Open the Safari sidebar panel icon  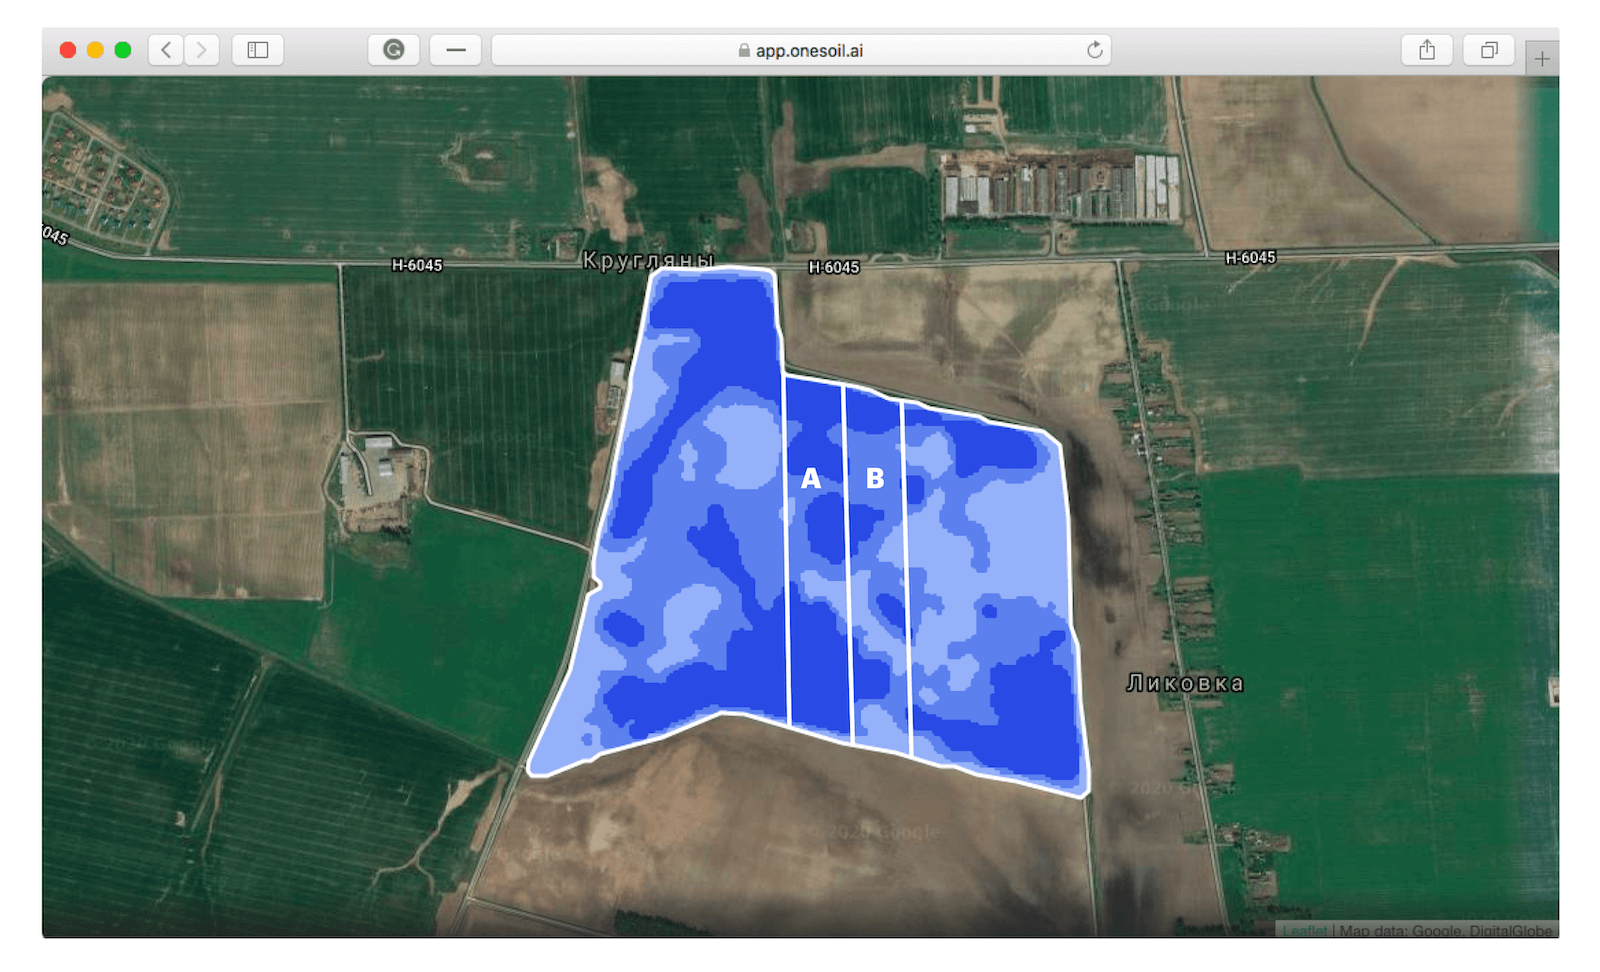pyautogui.click(x=257, y=49)
